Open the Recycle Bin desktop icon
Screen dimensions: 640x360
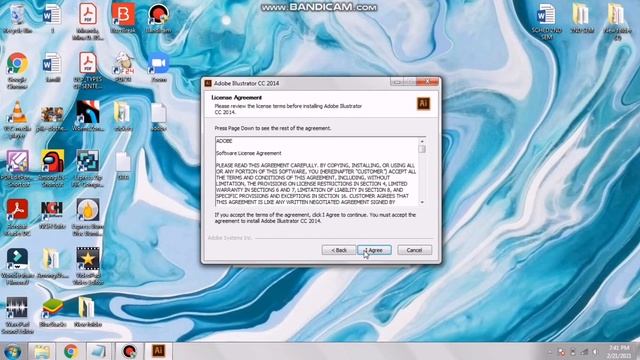coord(17,19)
